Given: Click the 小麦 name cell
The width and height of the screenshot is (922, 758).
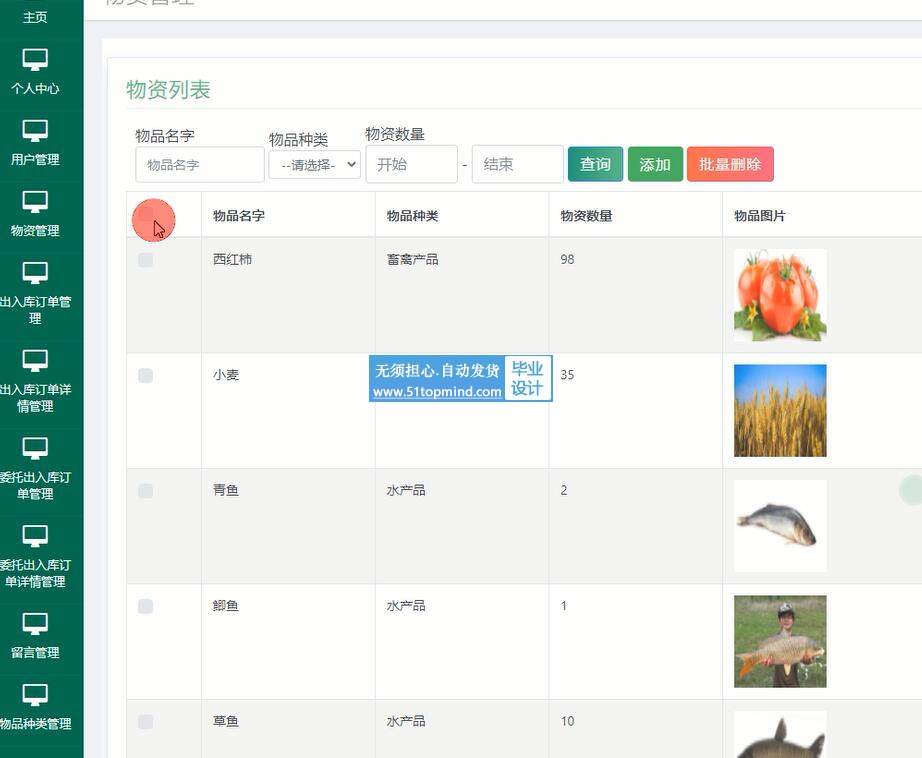Looking at the screenshot, I should tap(226, 375).
